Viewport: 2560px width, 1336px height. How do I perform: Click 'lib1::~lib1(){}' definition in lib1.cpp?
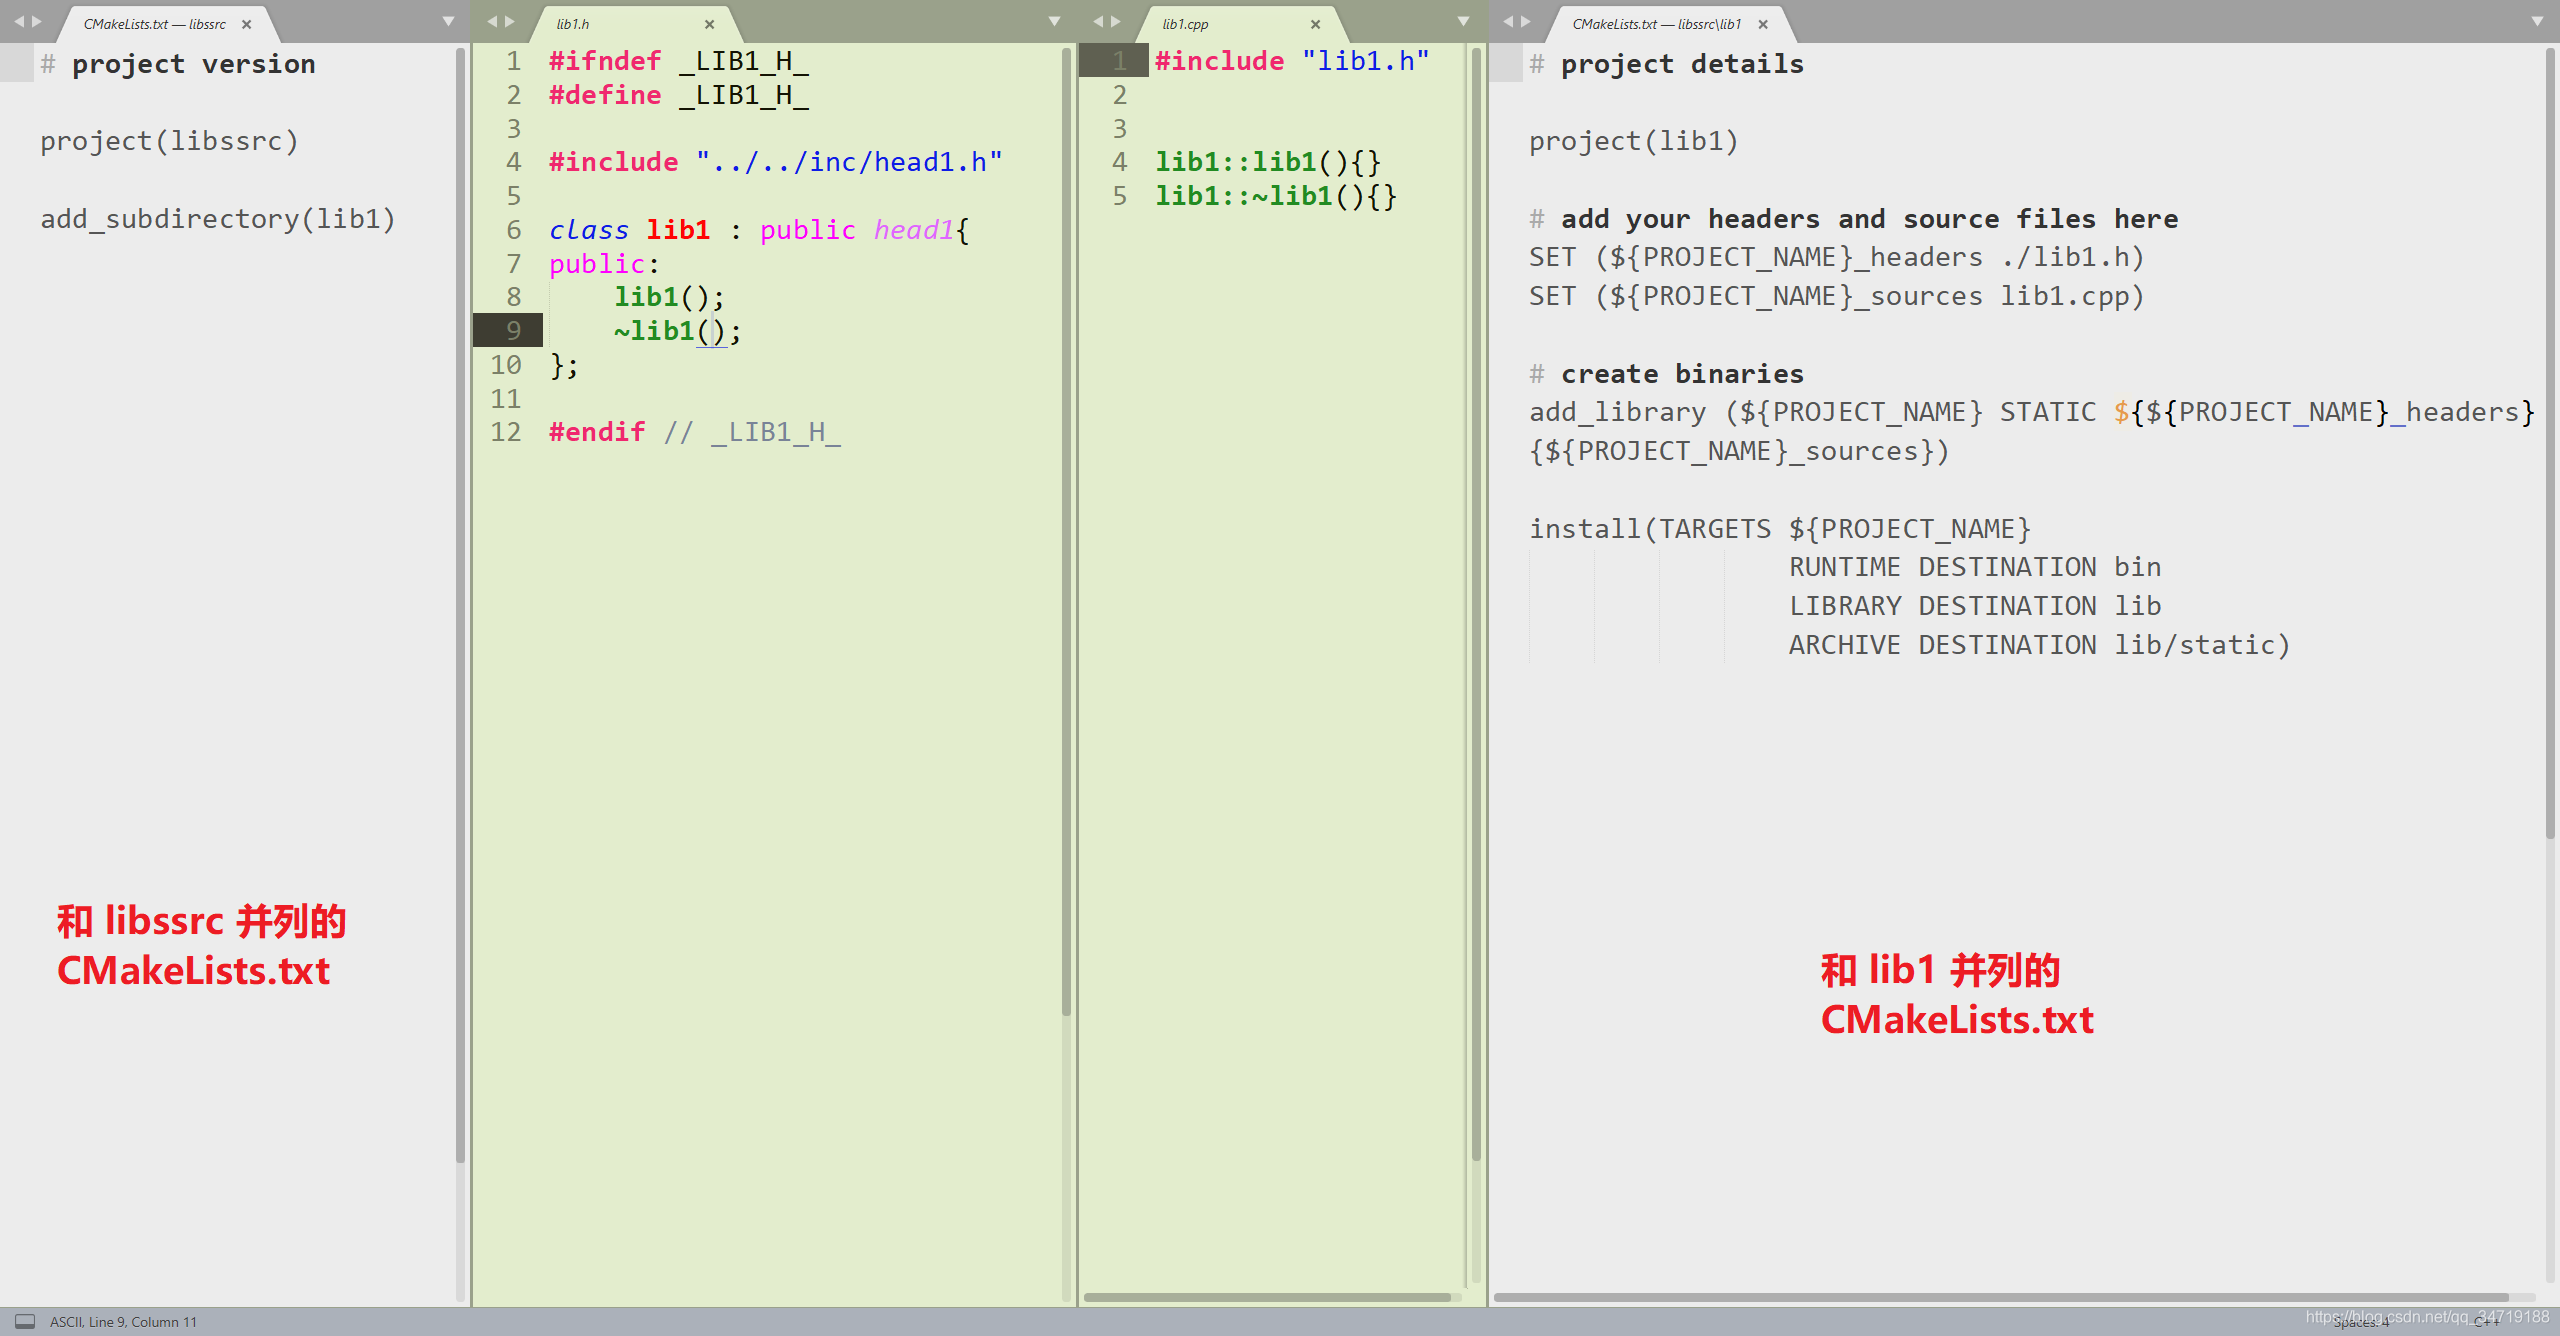[1276, 196]
